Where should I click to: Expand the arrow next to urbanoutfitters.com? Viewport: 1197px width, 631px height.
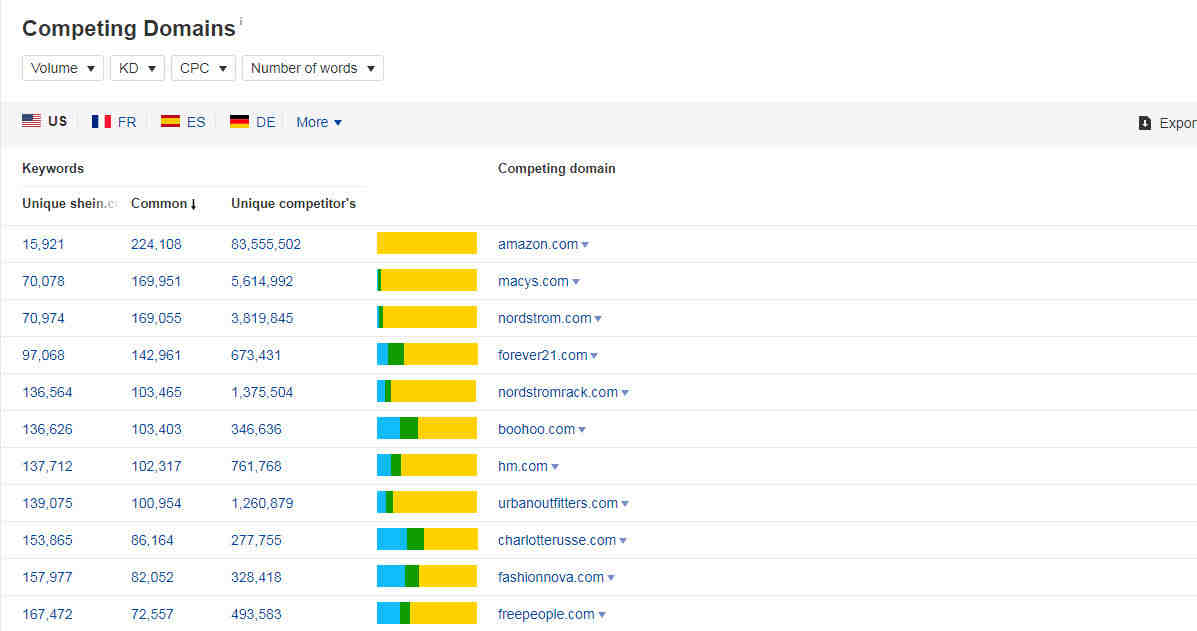(624, 504)
